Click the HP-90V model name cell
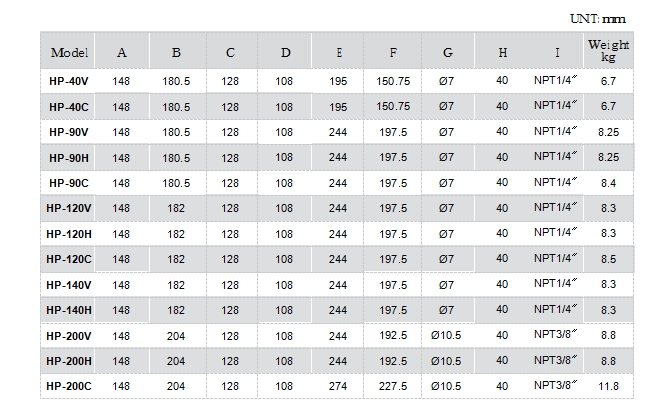The width and height of the screenshot is (670, 419). 69,131
